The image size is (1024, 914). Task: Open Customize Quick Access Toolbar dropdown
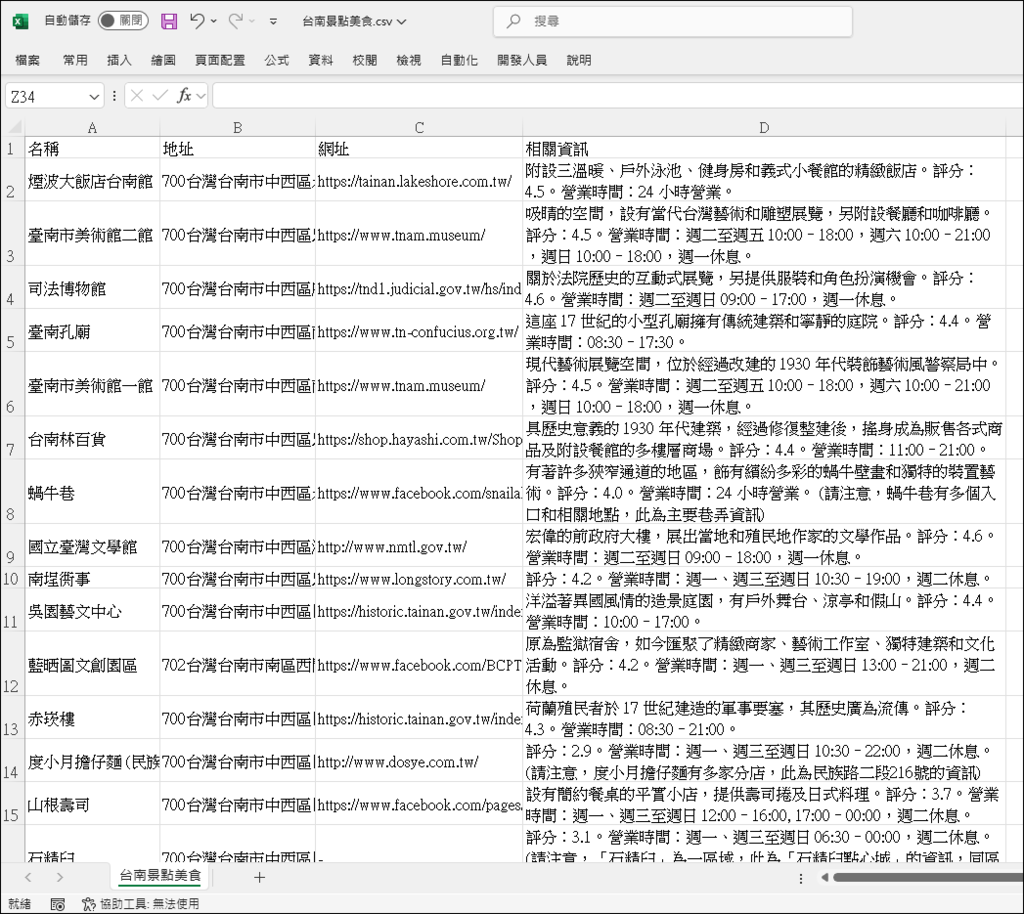[x=273, y=22]
